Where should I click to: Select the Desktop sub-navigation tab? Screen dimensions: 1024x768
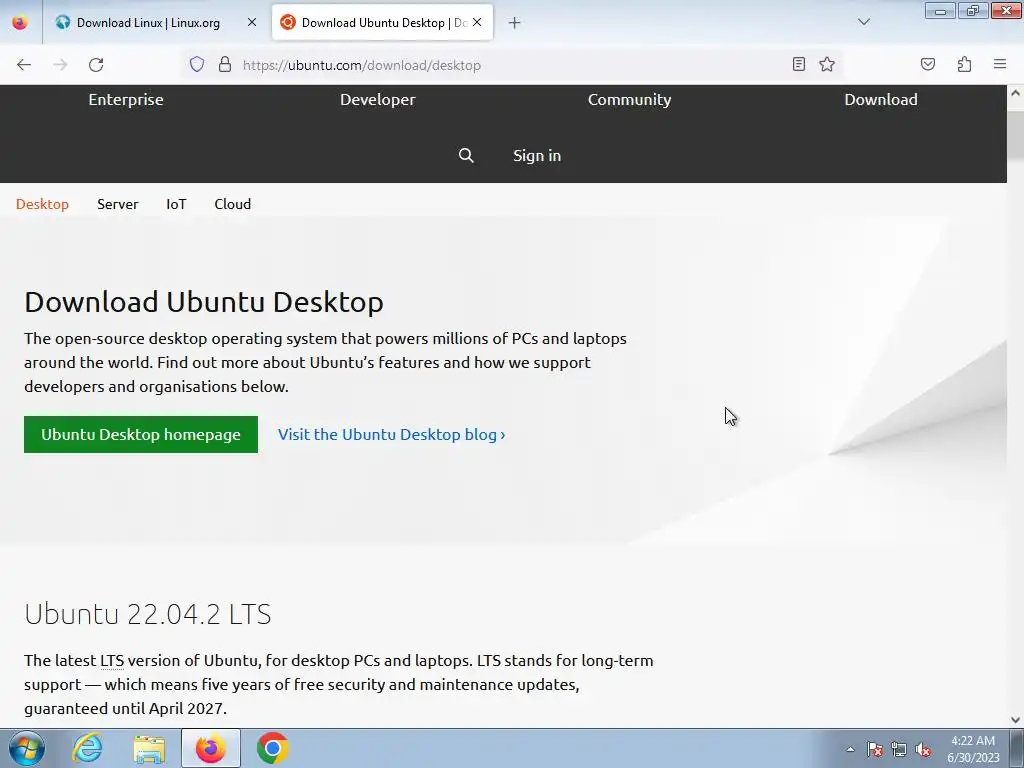[42, 204]
